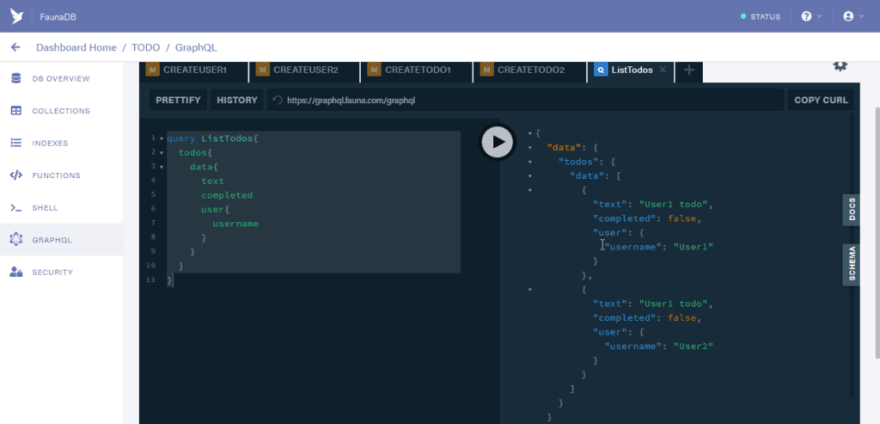Collapse first todo object fold arrow
The width and height of the screenshot is (880, 424).
click(x=530, y=190)
